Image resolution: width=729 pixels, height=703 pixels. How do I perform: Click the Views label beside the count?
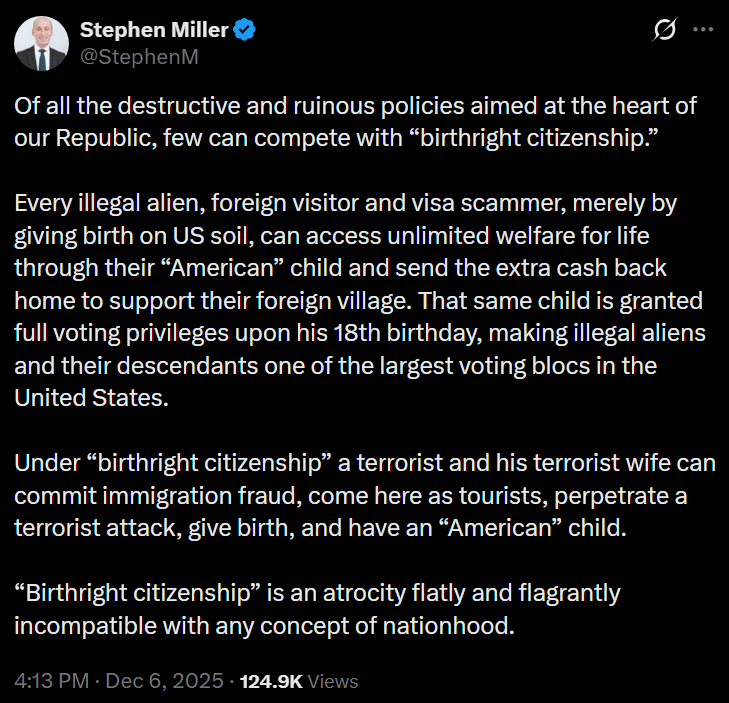[334, 681]
